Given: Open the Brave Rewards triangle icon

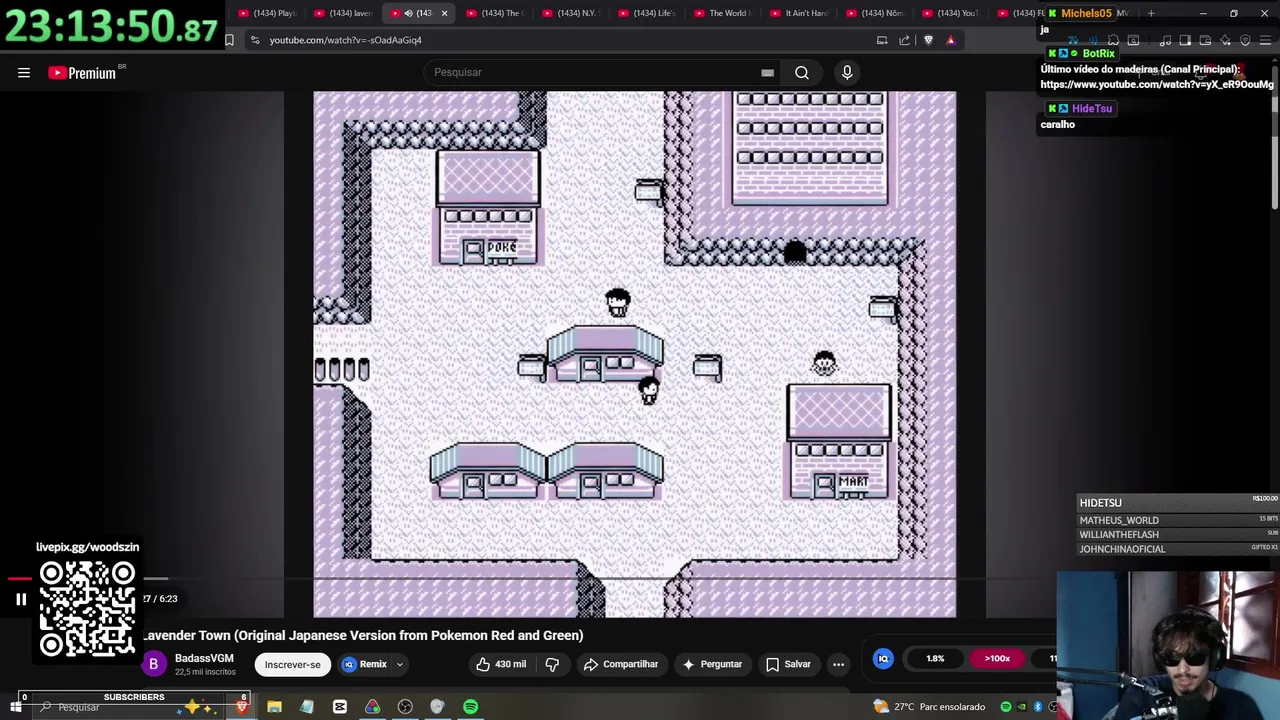Looking at the screenshot, I should [950, 40].
